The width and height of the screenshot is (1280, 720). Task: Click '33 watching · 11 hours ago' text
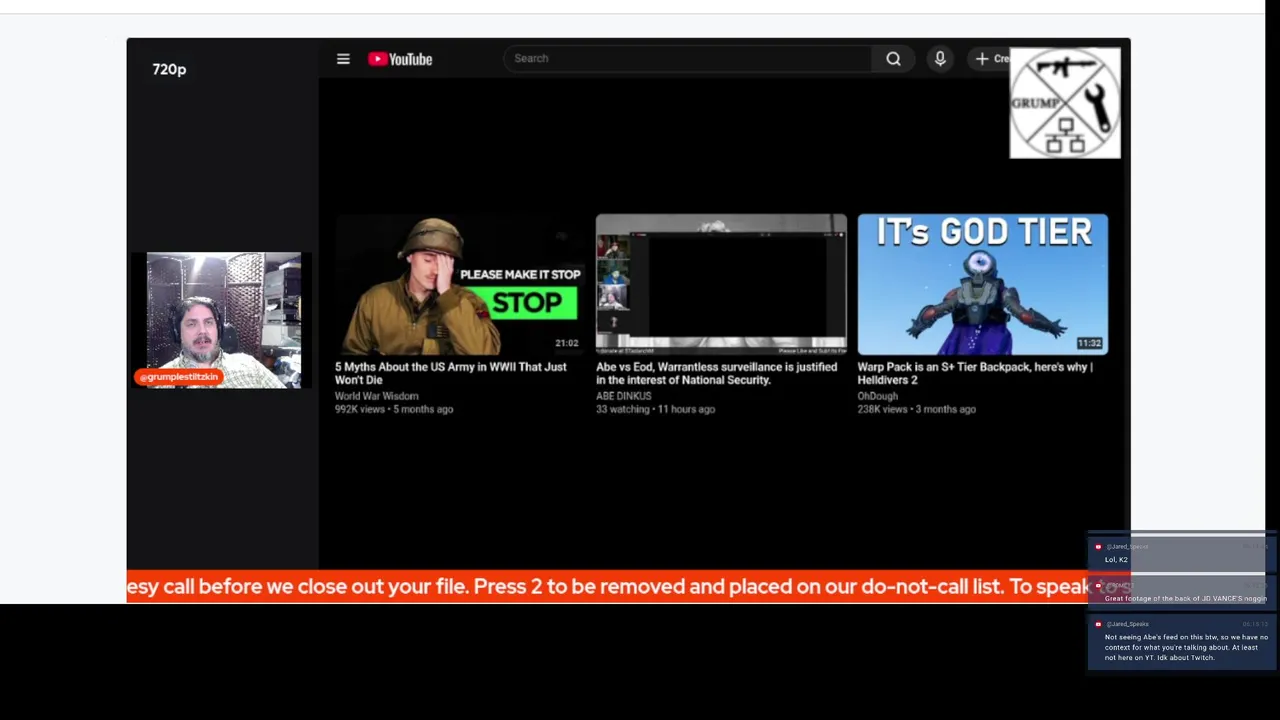[x=655, y=409]
